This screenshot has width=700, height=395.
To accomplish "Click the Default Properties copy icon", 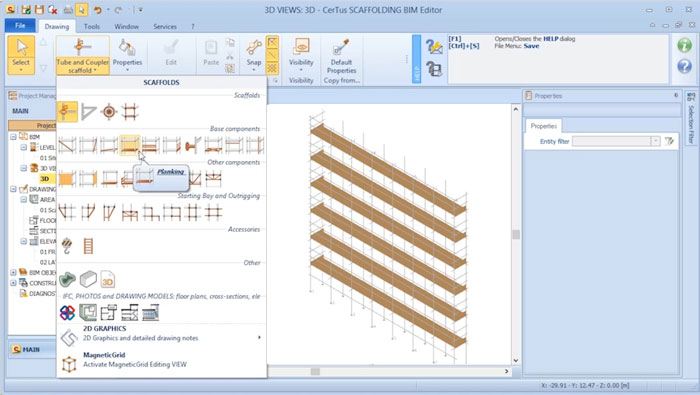I will 341,56.
